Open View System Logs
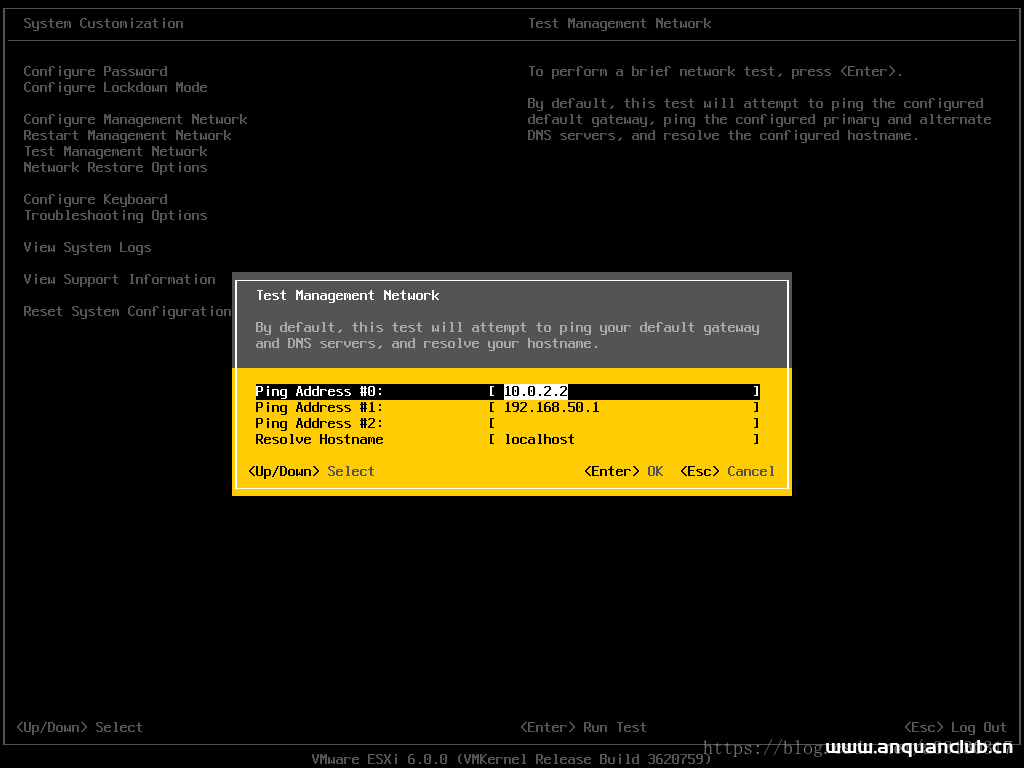This screenshot has width=1024, height=768. point(87,247)
